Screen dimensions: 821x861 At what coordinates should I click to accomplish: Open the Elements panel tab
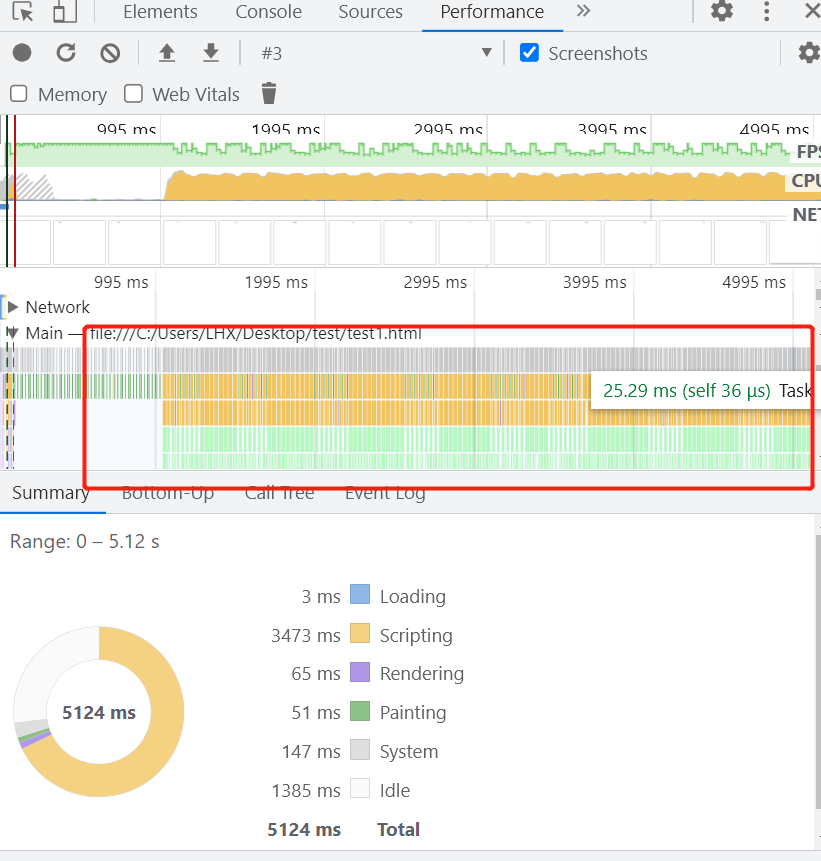[x=160, y=12]
